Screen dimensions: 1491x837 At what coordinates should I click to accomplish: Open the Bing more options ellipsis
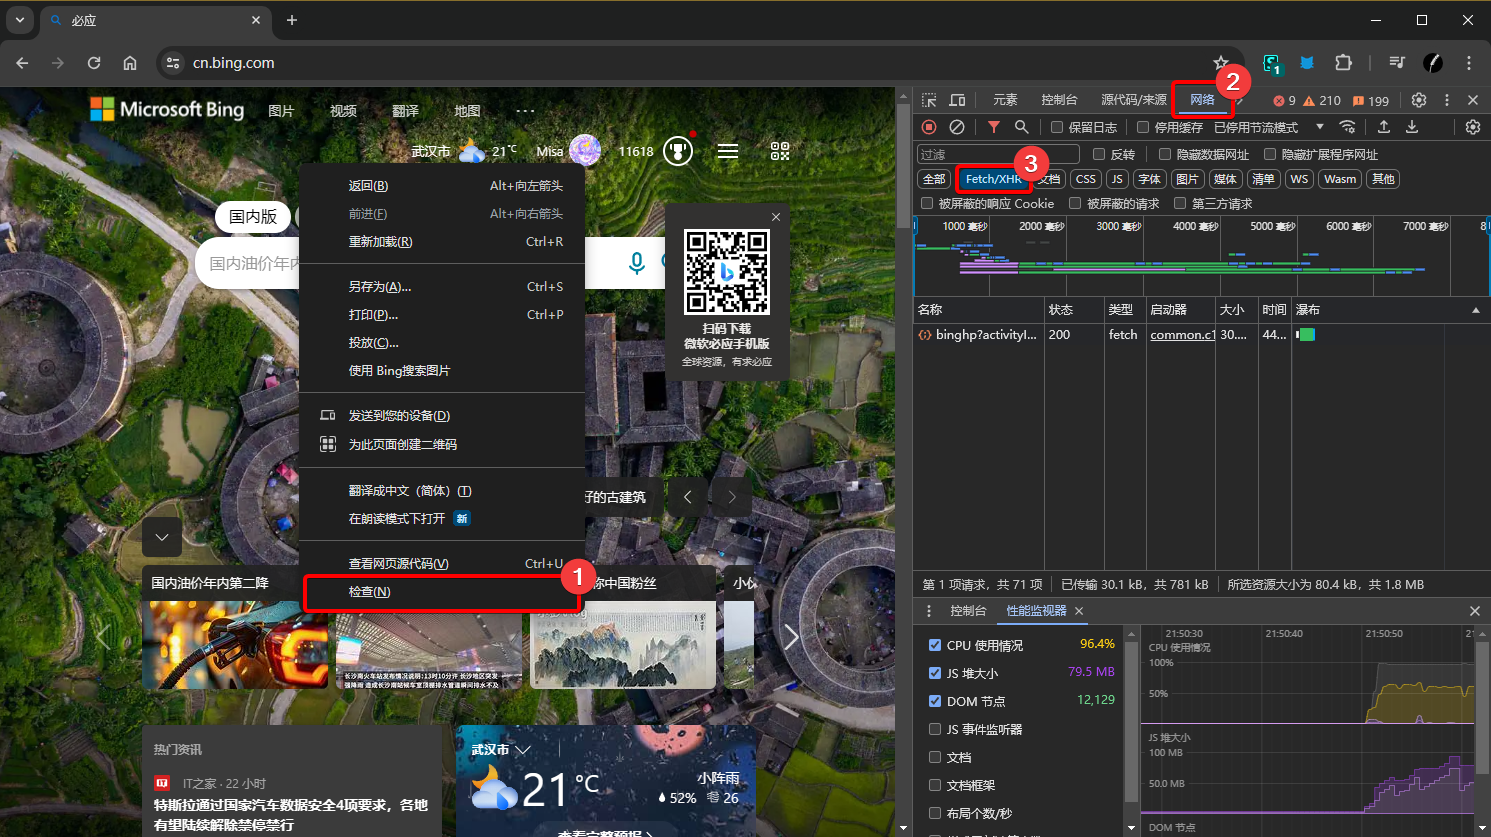[525, 111]
